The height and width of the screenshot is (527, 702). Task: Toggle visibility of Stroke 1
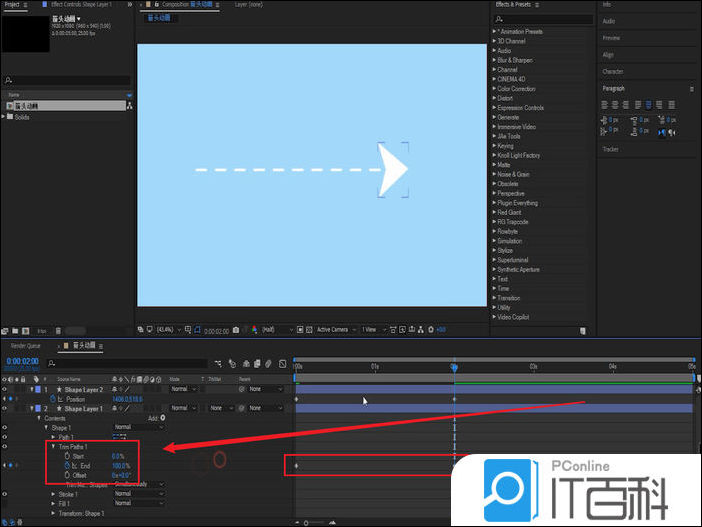(x=5, y=493)
